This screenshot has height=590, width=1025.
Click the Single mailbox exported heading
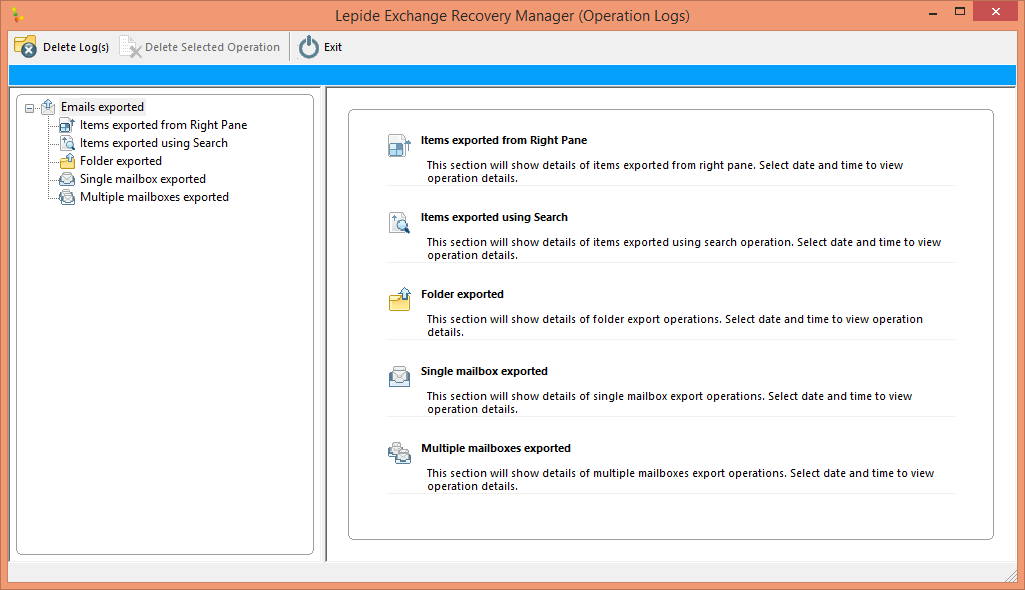(x=484, y=371)
